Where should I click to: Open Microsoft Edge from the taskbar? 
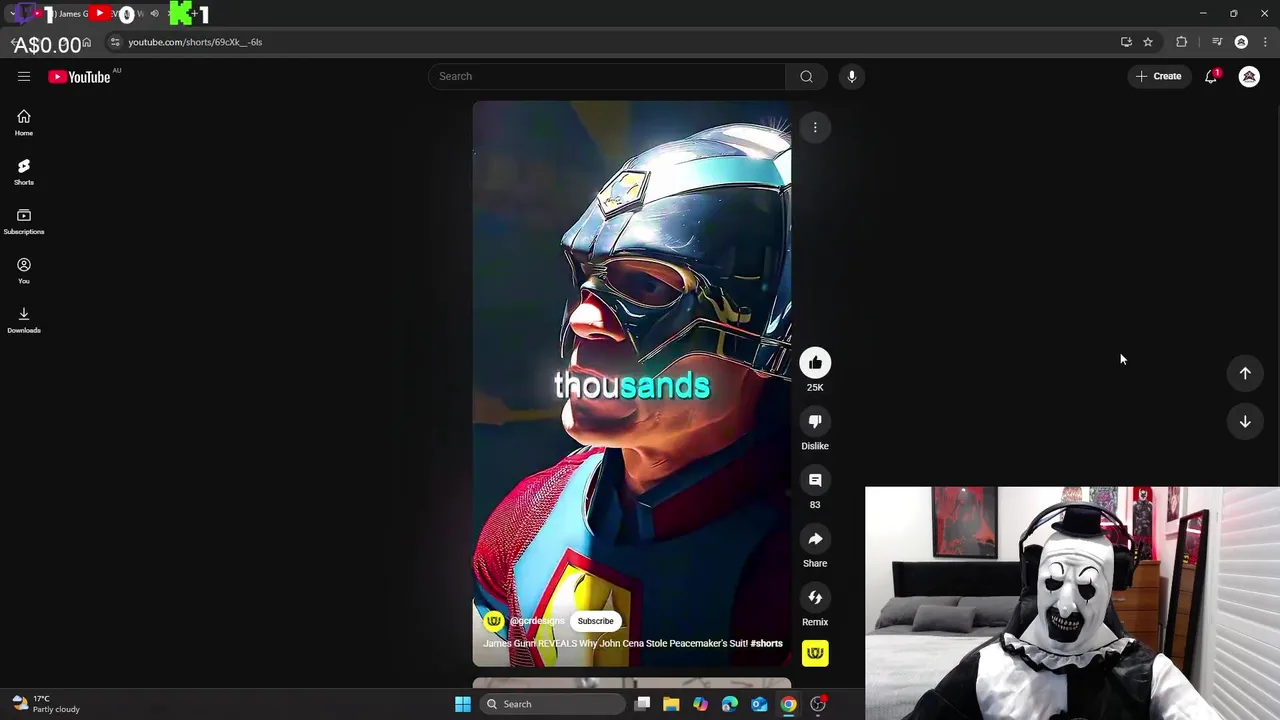coord(730,704)
